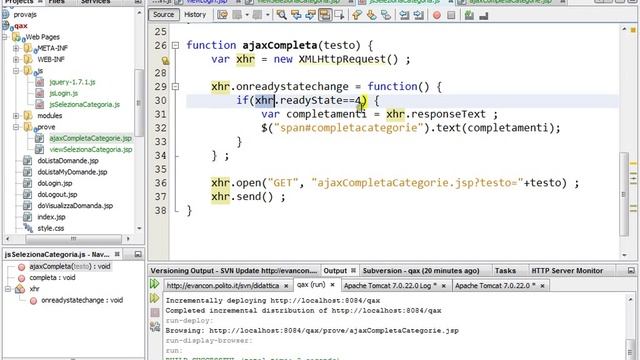Select viewSelezionaCategoria.jsp in tree

[91, 149]
